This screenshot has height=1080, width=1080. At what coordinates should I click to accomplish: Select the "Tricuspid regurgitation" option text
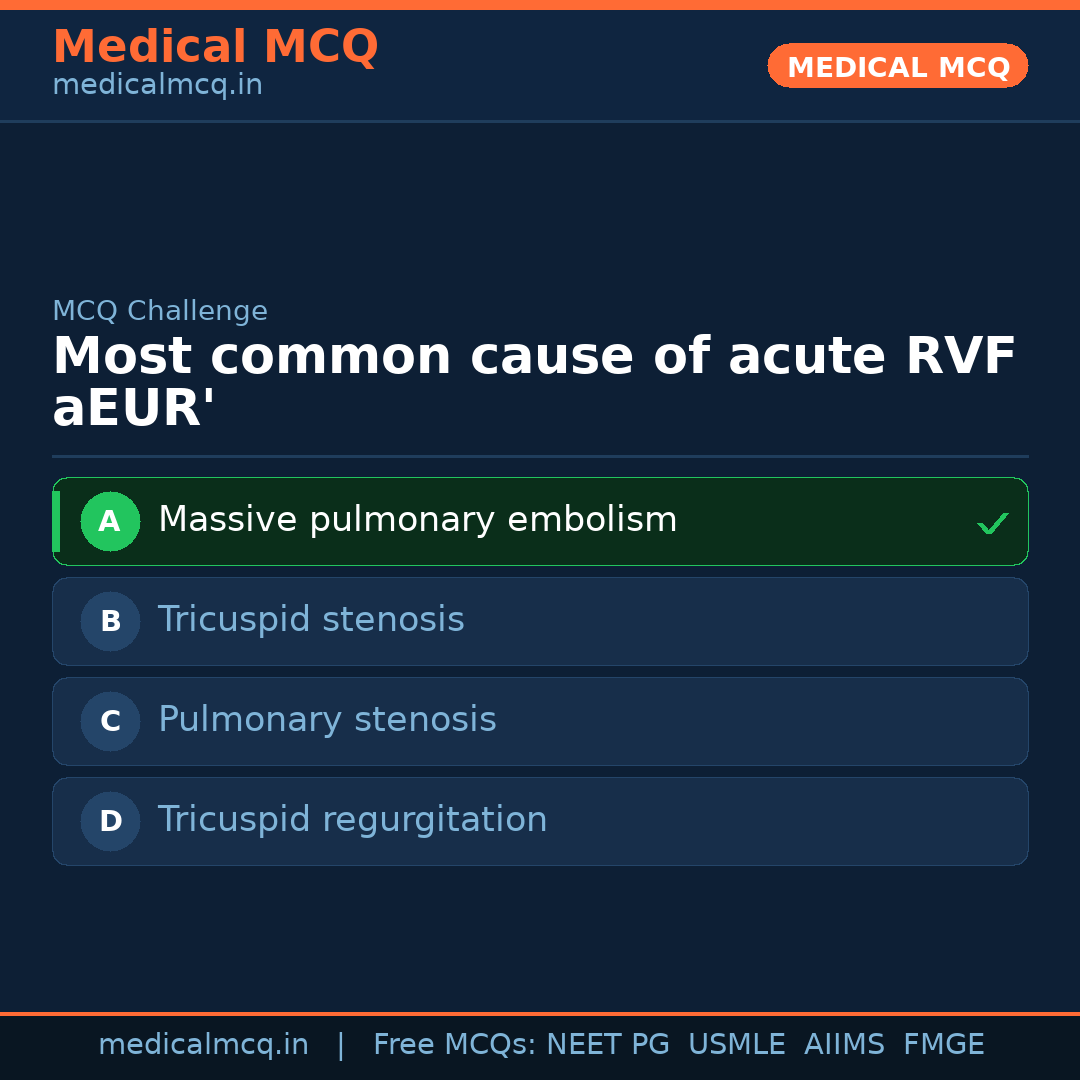352,820
